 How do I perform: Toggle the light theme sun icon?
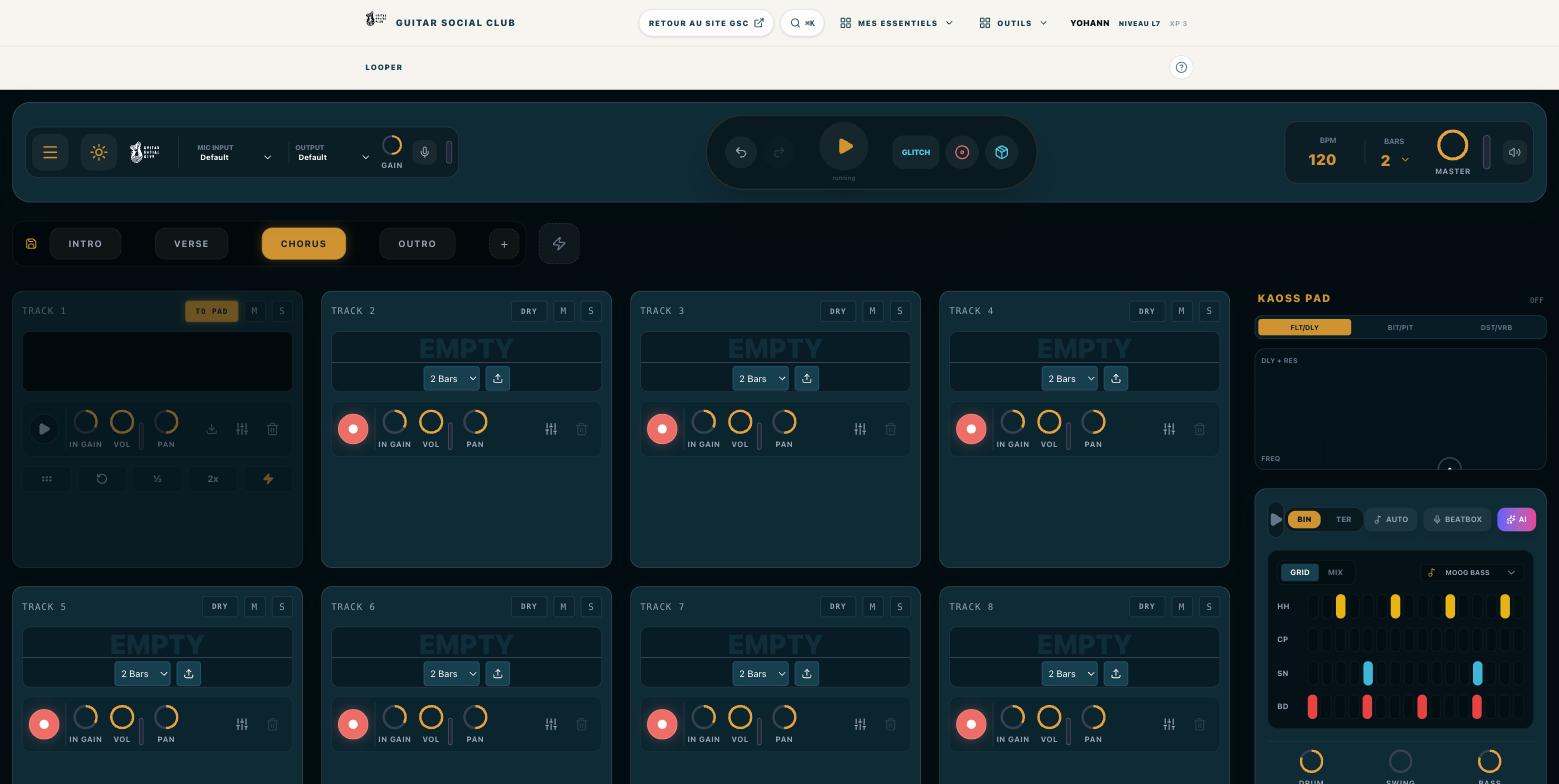point(99,153)
